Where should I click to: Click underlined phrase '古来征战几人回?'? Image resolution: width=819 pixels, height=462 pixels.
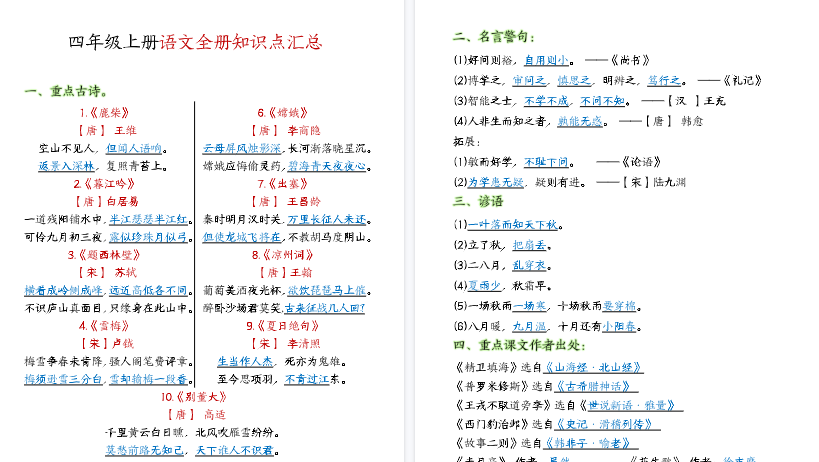pos(324,308)
